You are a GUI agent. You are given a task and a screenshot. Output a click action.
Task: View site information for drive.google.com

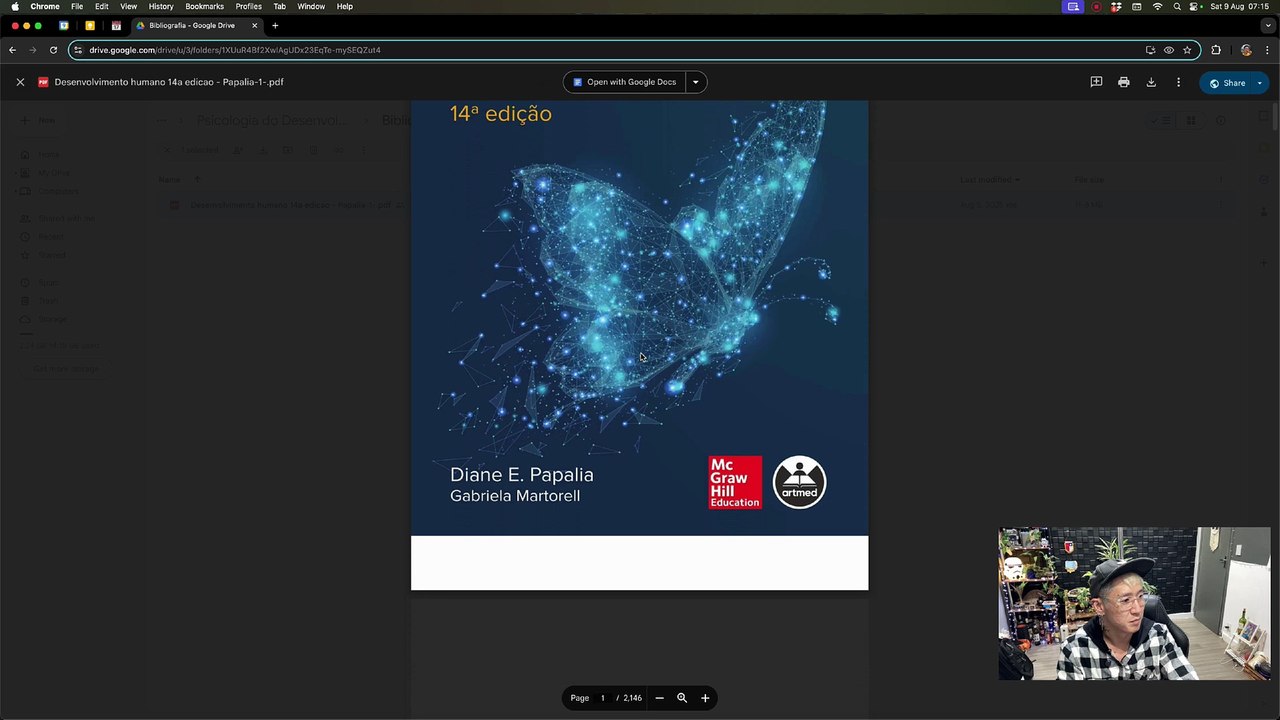(78, 50)
